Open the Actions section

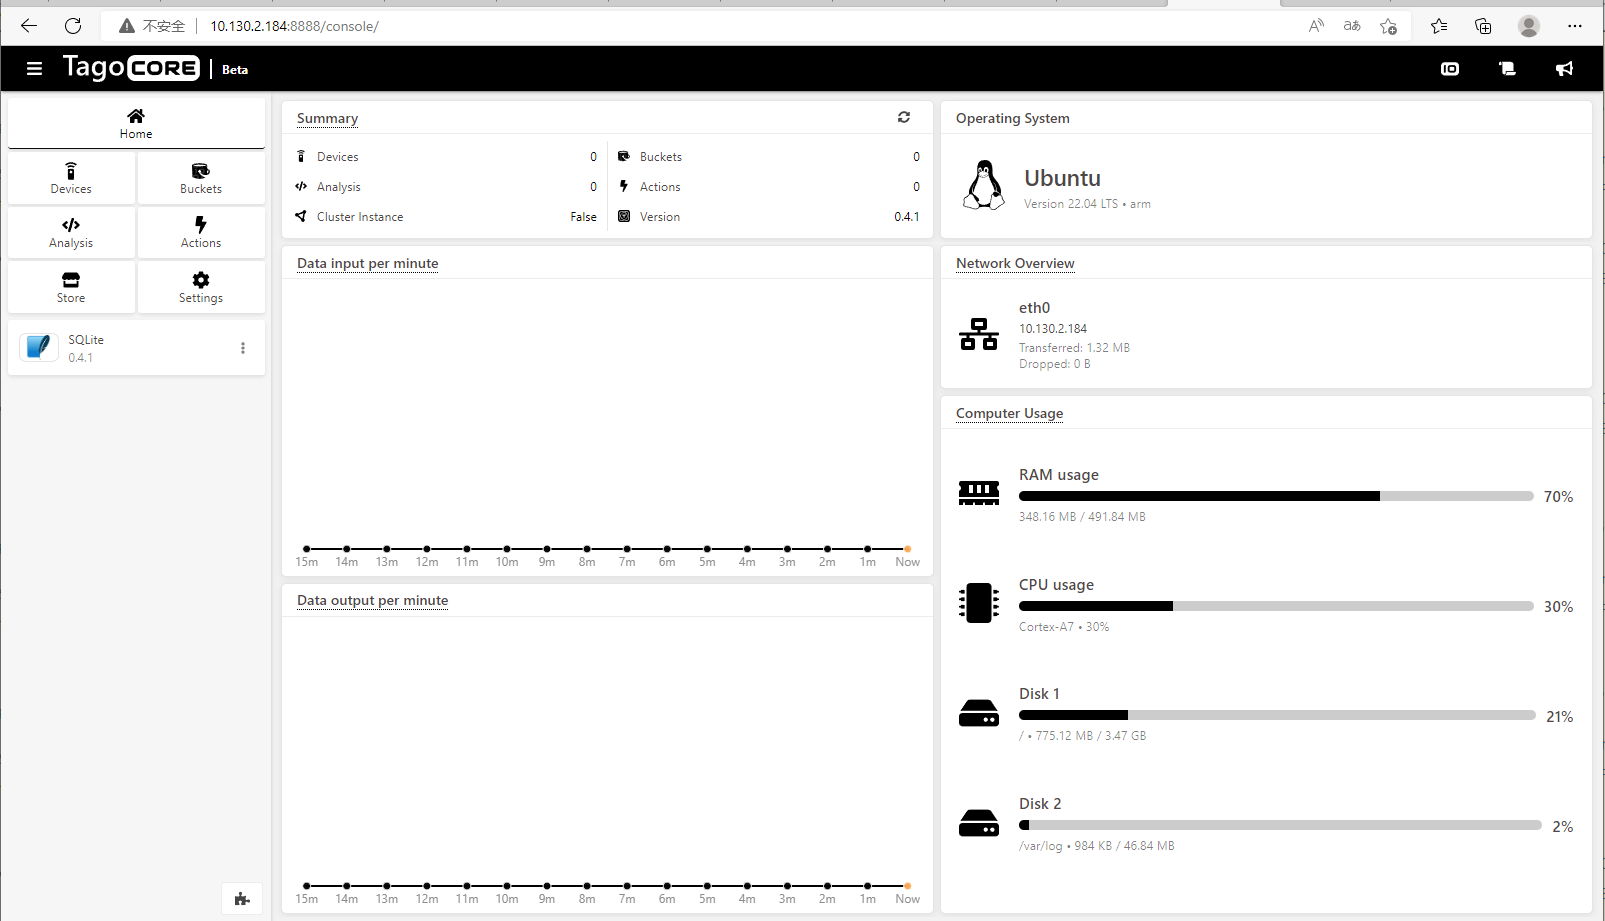tap(201, 232)
